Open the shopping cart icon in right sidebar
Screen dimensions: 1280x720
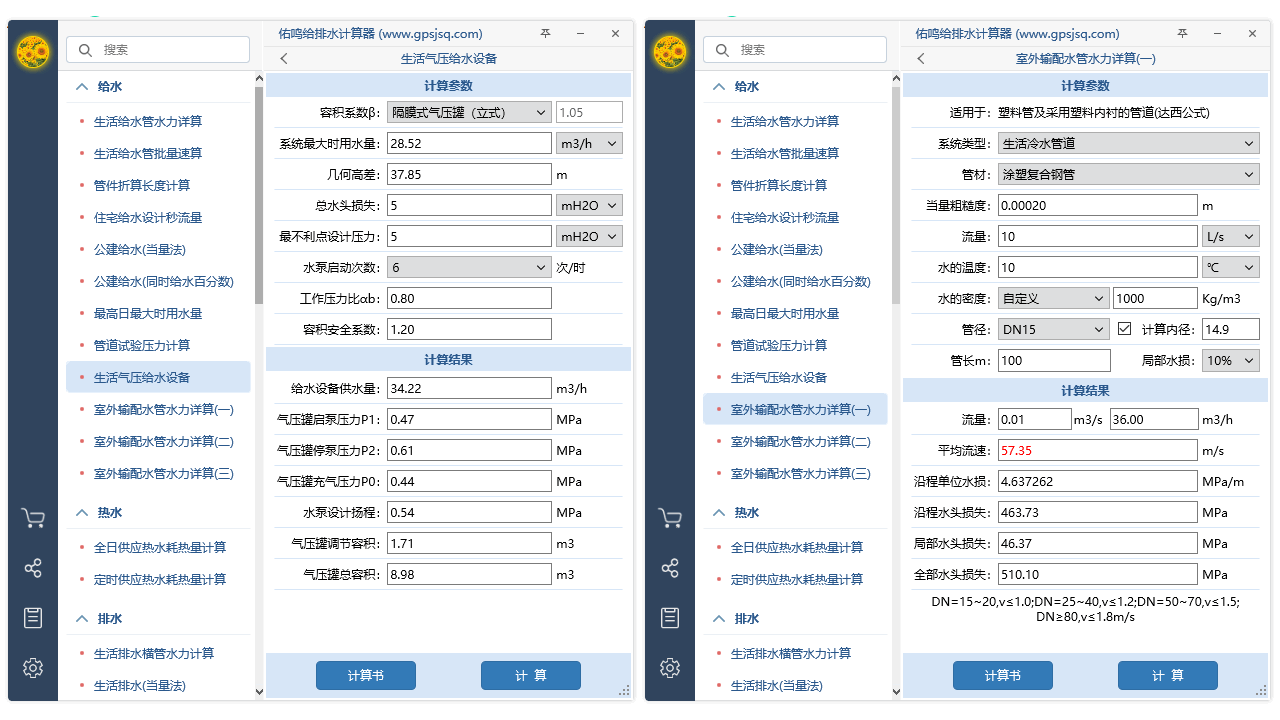click(670, 517)
